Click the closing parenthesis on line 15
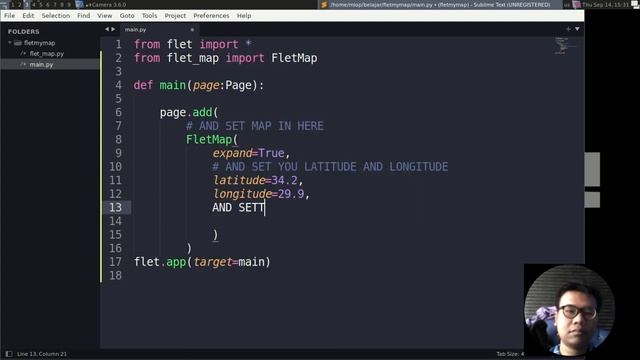The width and height of the screenshot is (640, 360). point(215,235)
